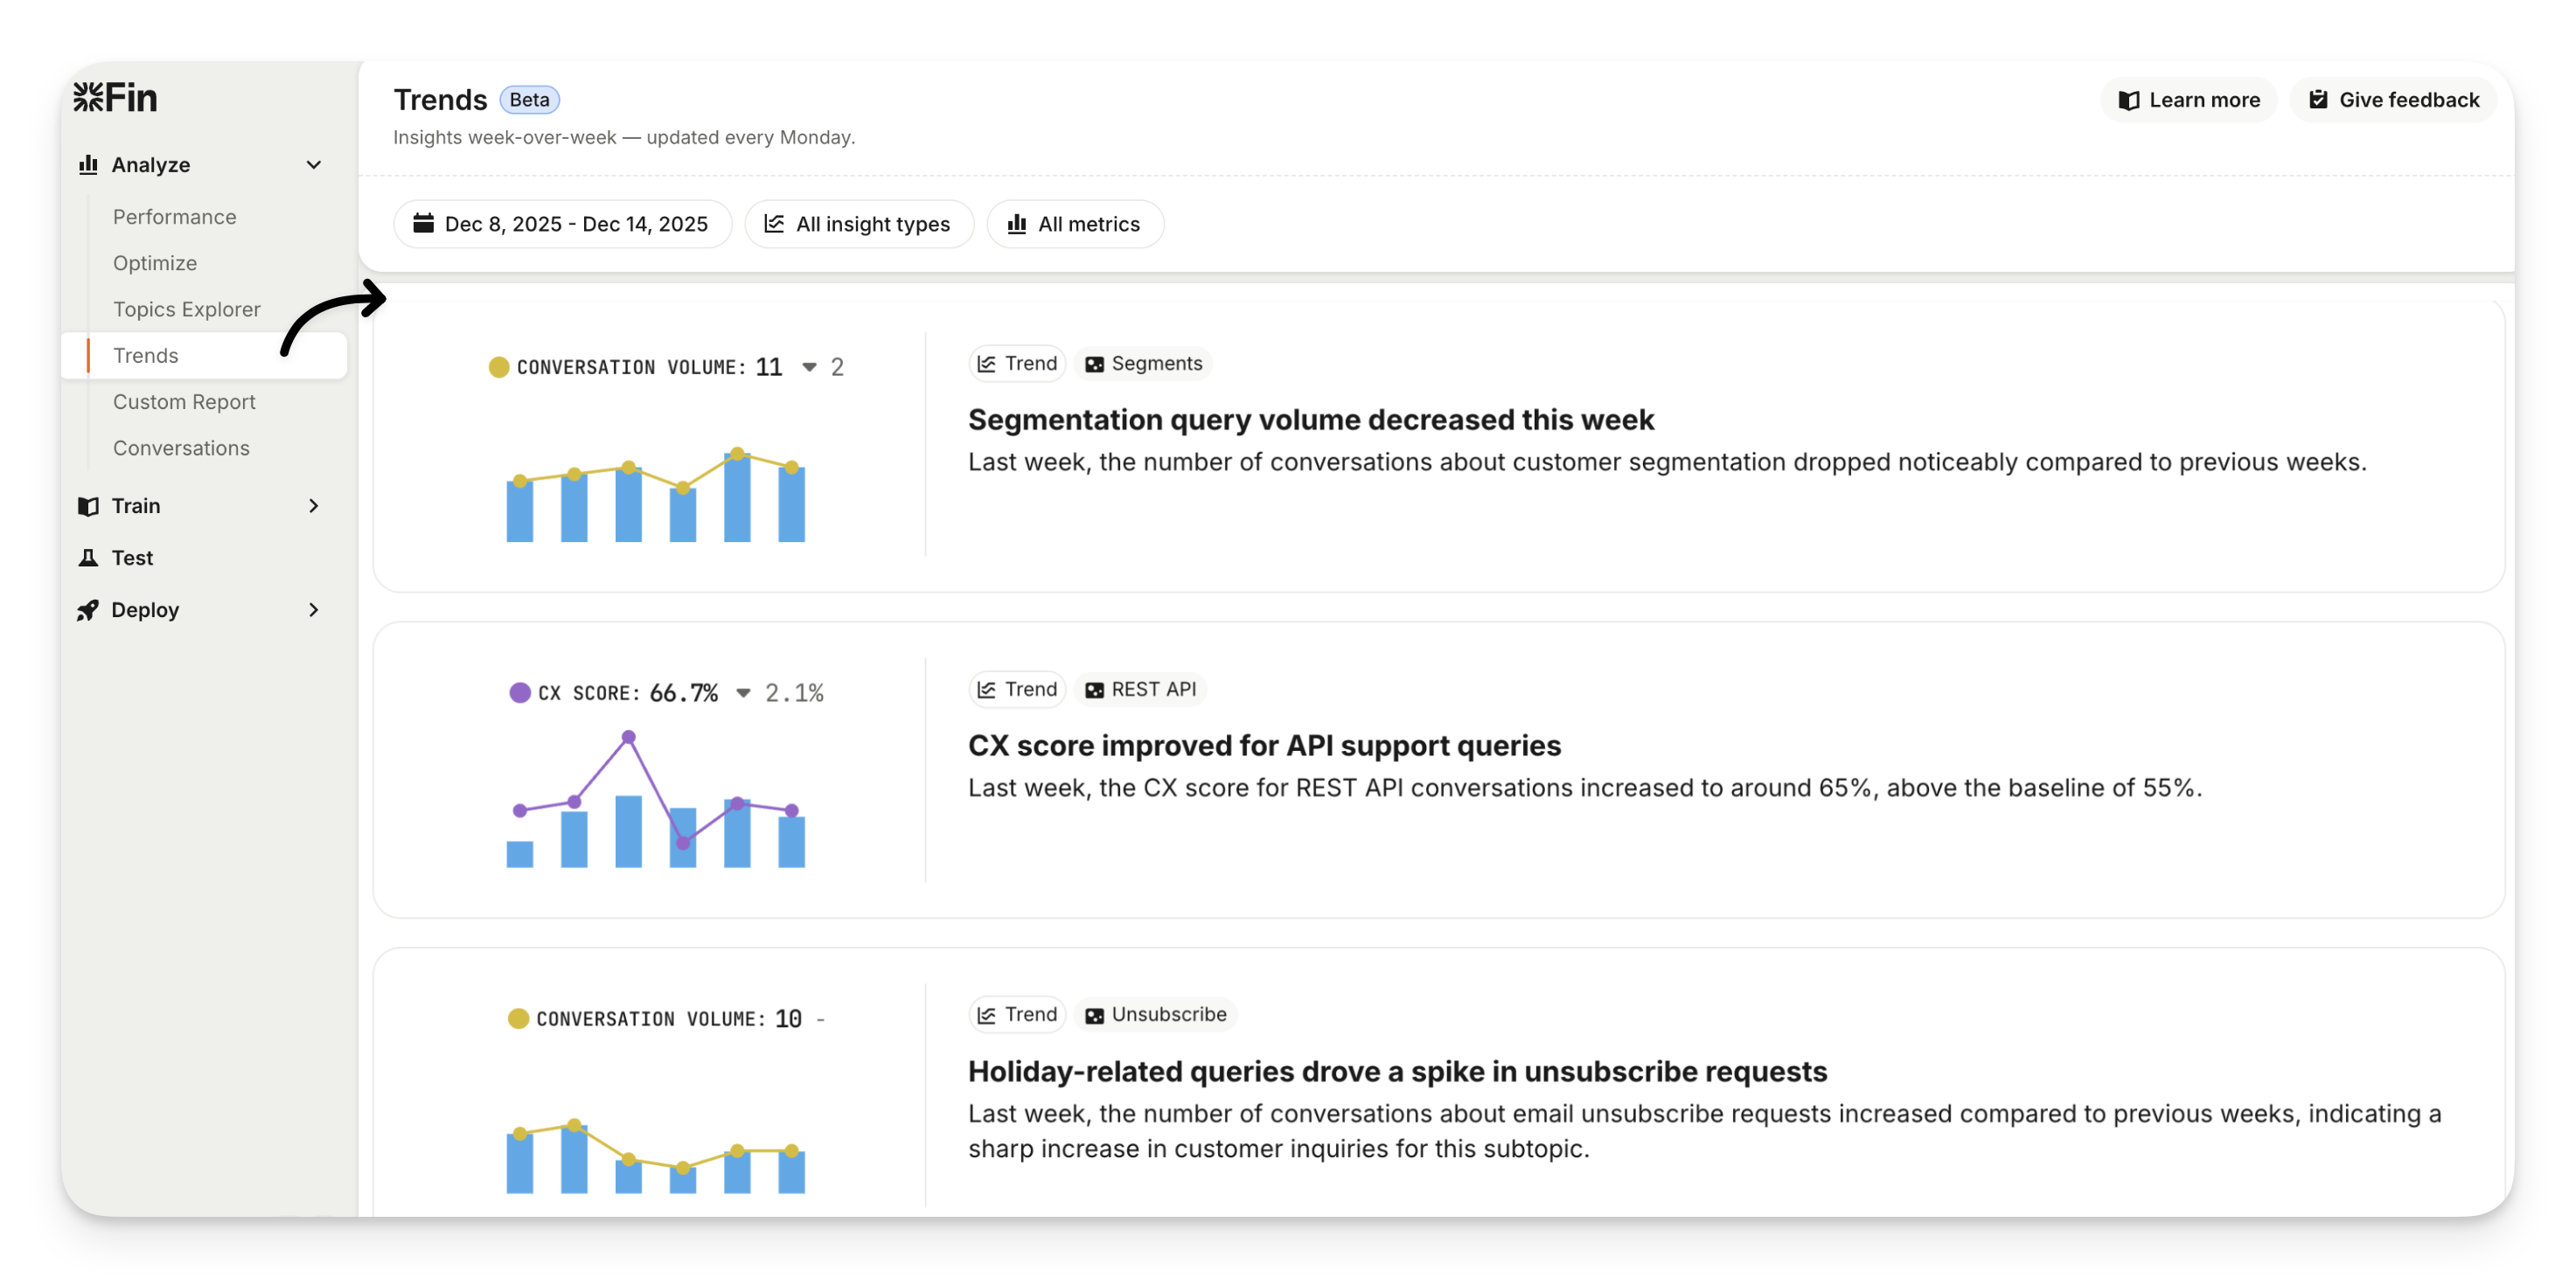Open the All insight types filter
Viewport: 2576px width, 1278px height.
858,224
